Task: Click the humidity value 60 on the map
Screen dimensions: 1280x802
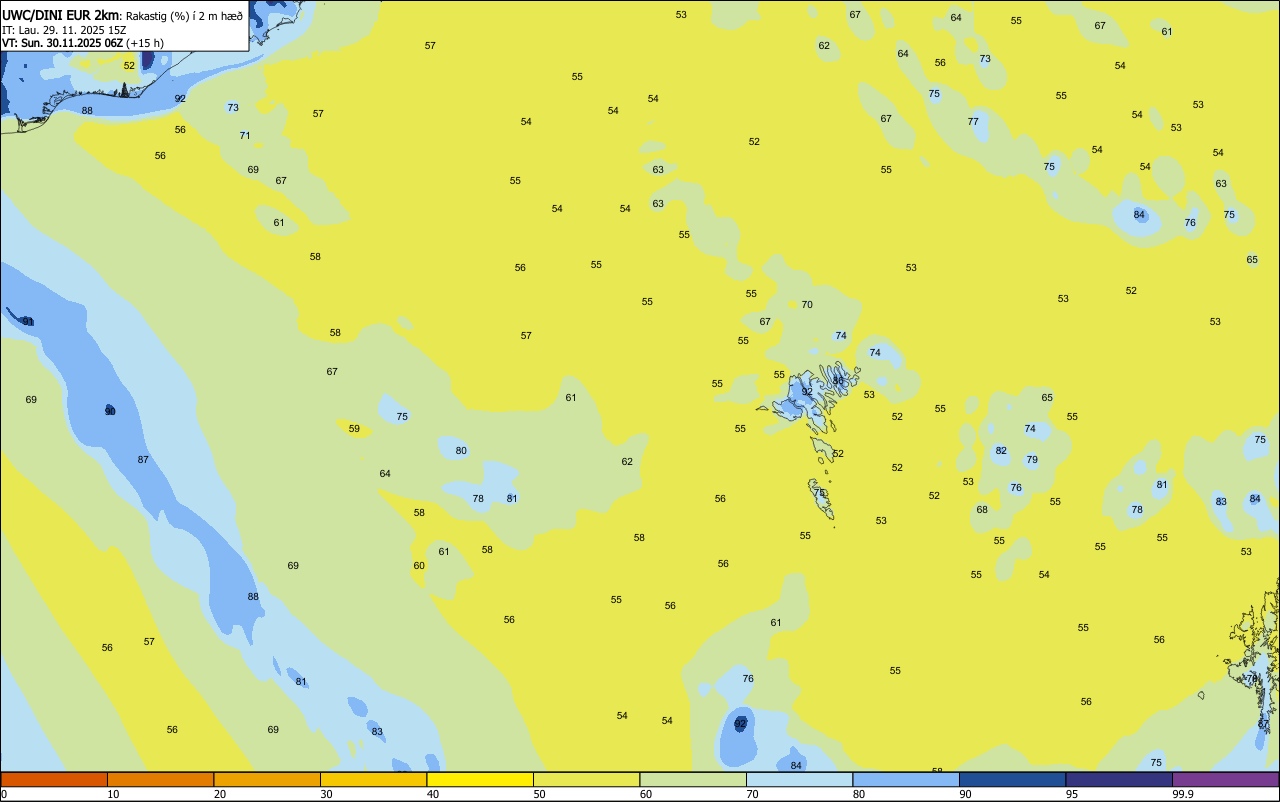Action: click(x=419, y=565)
